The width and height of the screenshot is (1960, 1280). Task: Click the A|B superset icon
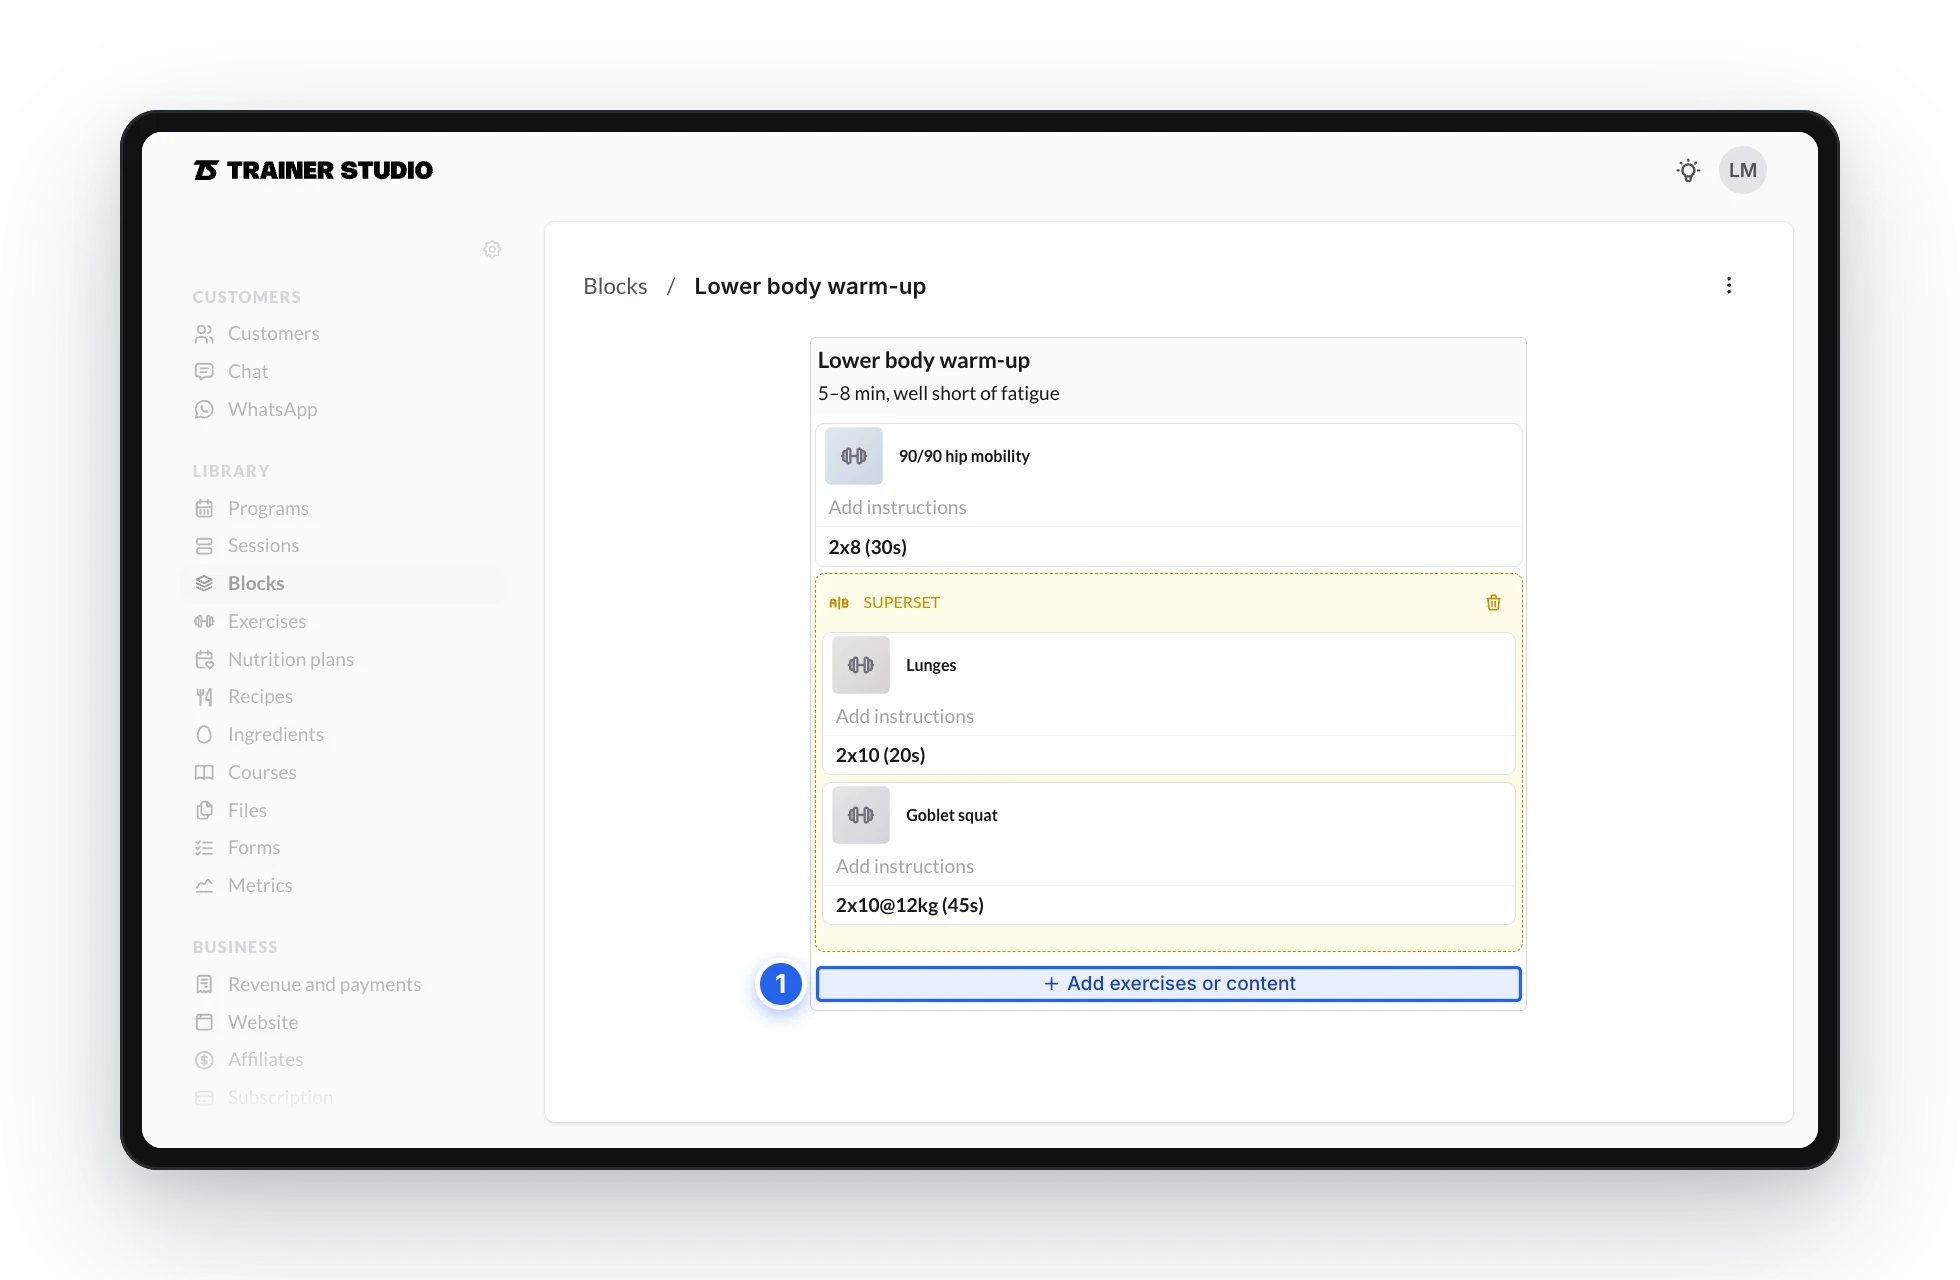point(839,603)
